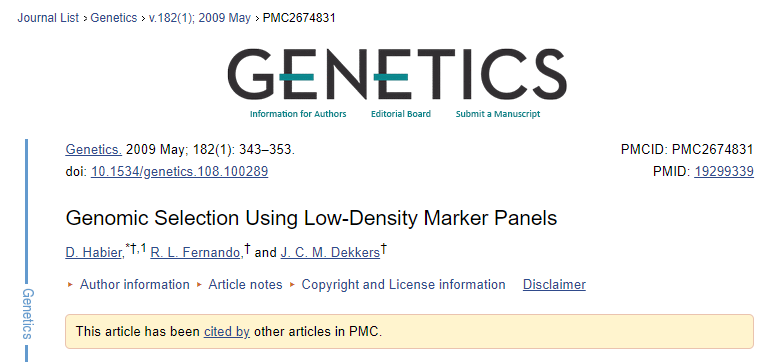782x363 pixels.
Task: Open the Genetics breadcrumb link
Action: click(x=114, y=18)
